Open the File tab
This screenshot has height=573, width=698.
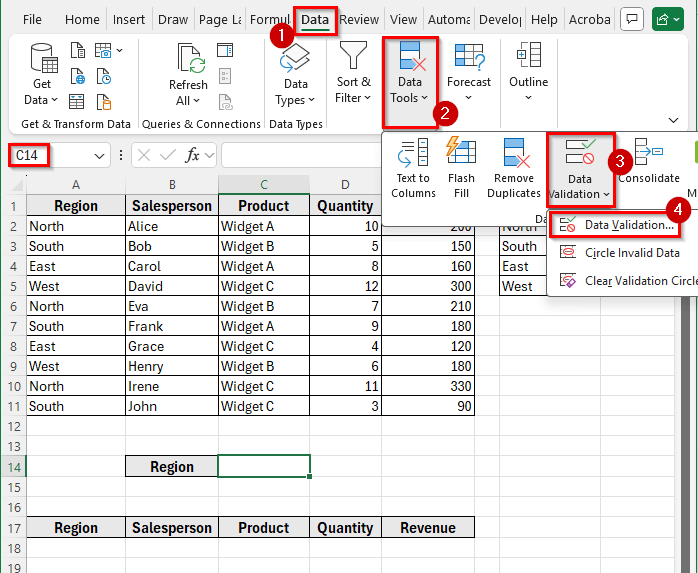pyautogui.click(x=32, y=20)
